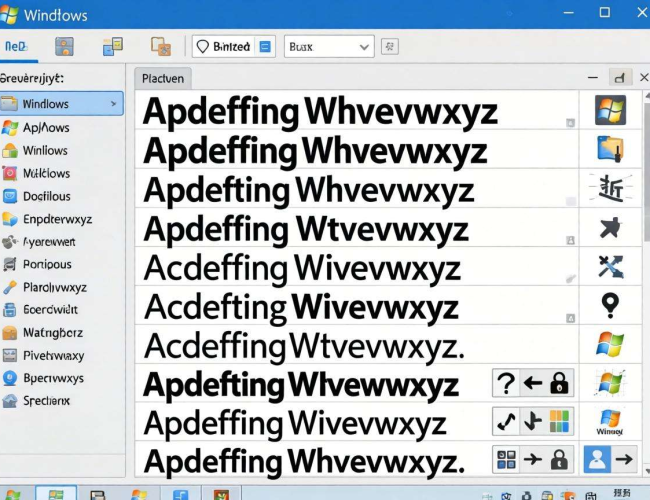
Task: Click the blue user profile icon
Action: pos(597,459)
